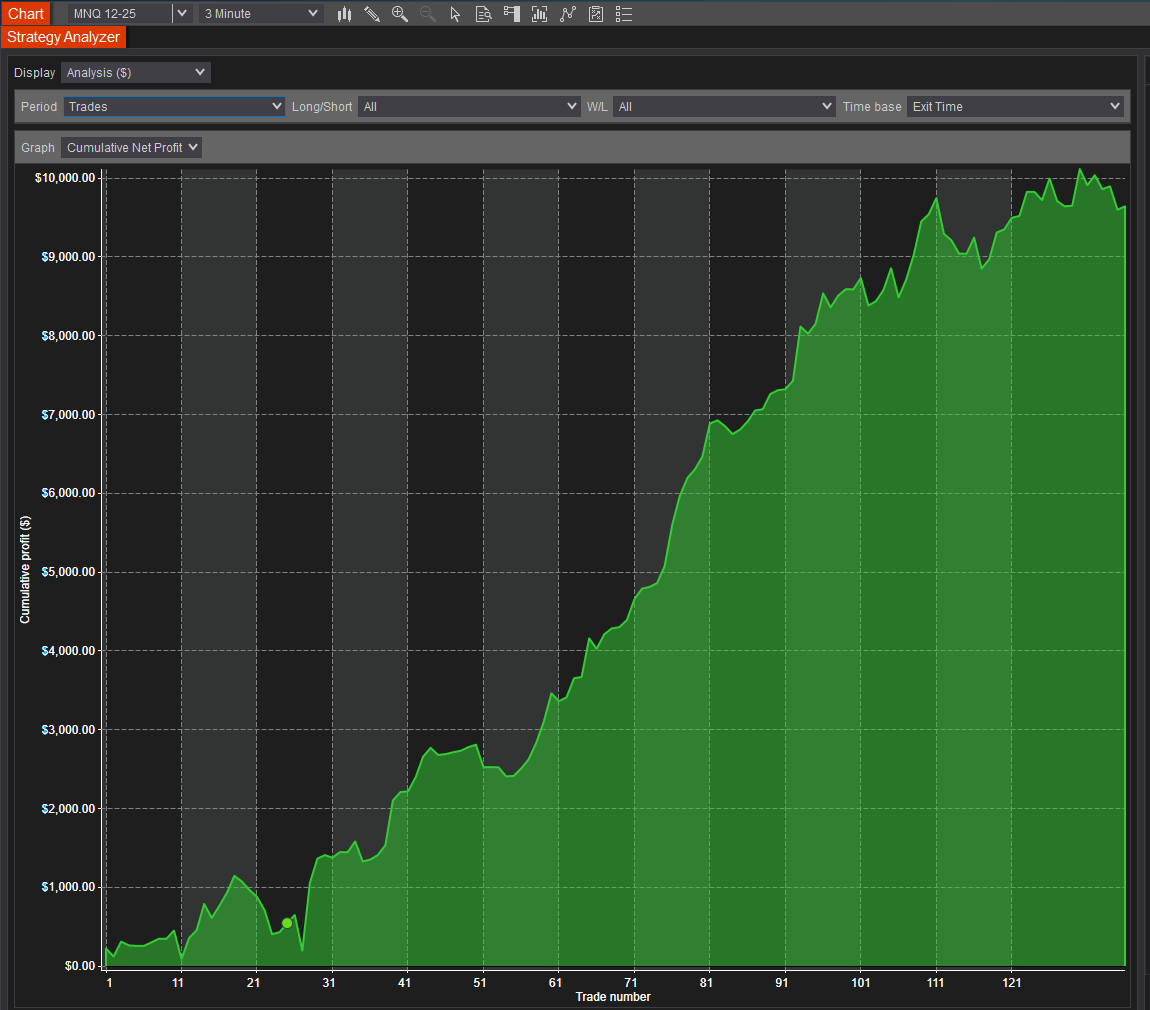Screen dimensions: 1150x1010
Task: Toggle the Chart Trader panel icon
Action: point(512,14)
